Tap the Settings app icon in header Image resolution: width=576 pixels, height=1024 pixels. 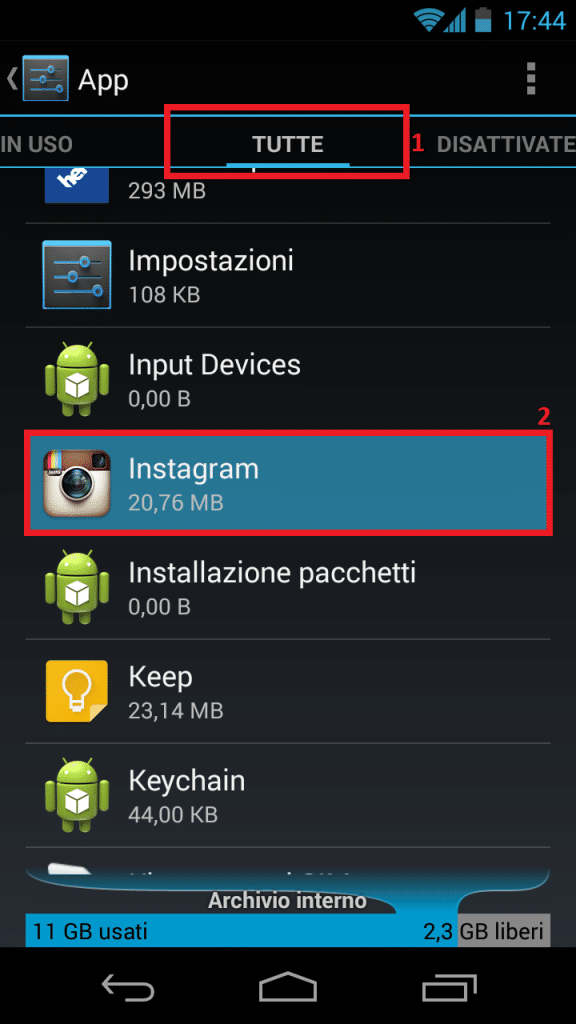pos(45,78)
